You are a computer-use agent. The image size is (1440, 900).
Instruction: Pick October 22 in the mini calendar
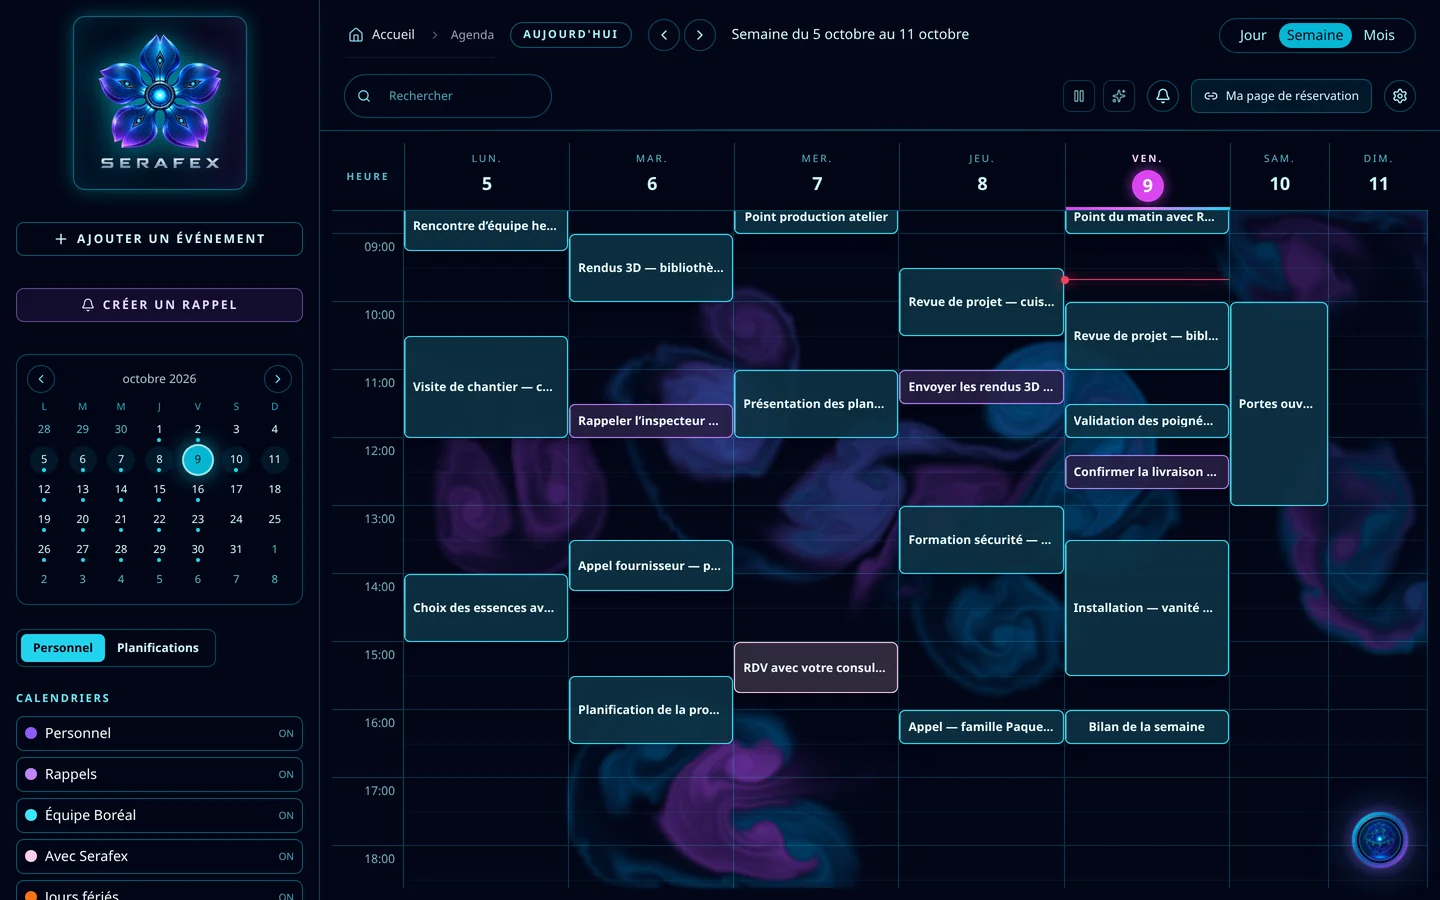(159, 520)
